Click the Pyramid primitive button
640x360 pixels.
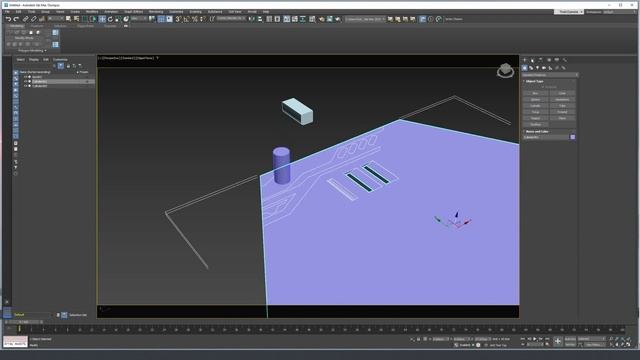[562, 111]
